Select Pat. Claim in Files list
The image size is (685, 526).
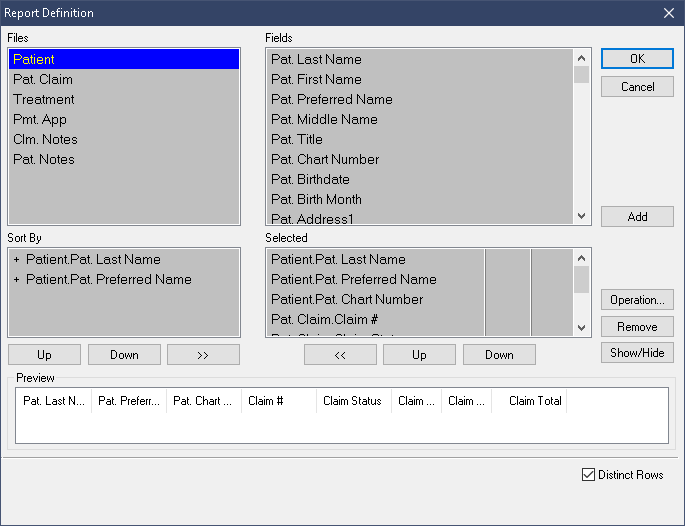43,79
